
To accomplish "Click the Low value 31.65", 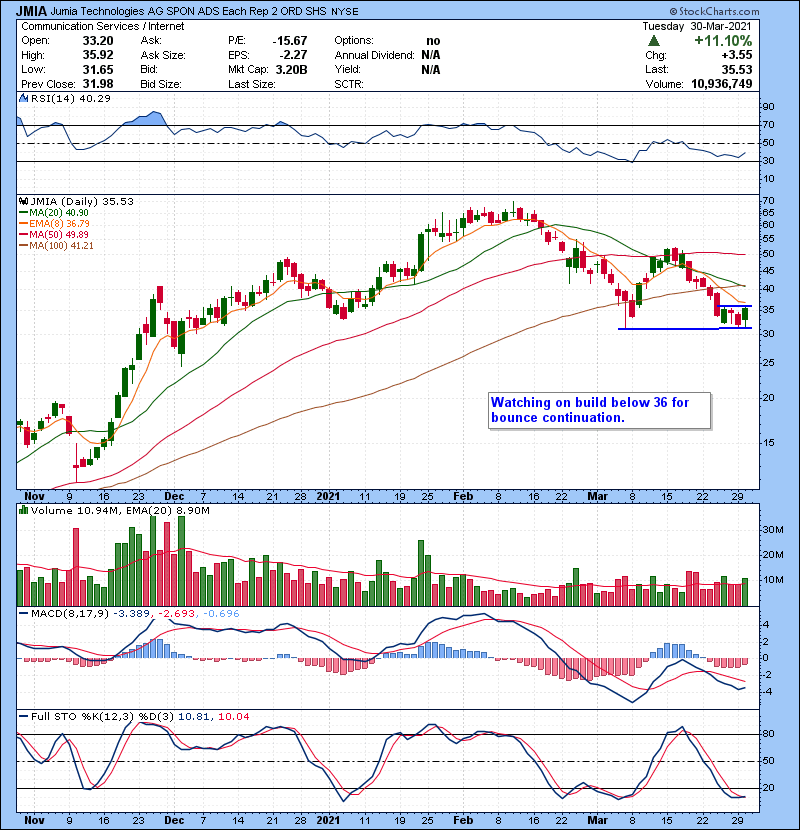I will [x=98, y=69].
